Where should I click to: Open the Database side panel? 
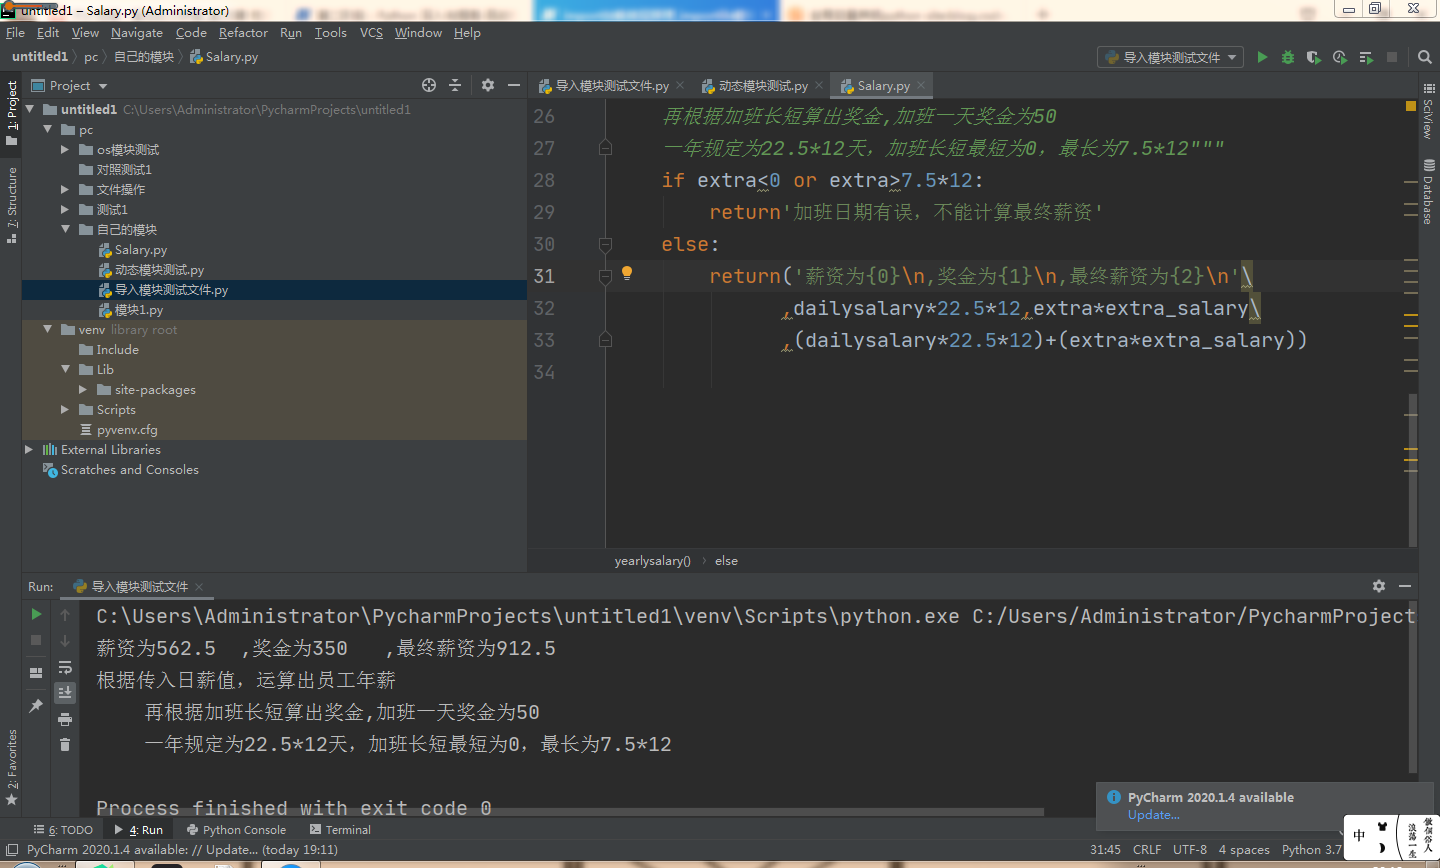pyautogui.click(x=1428, y=191)
